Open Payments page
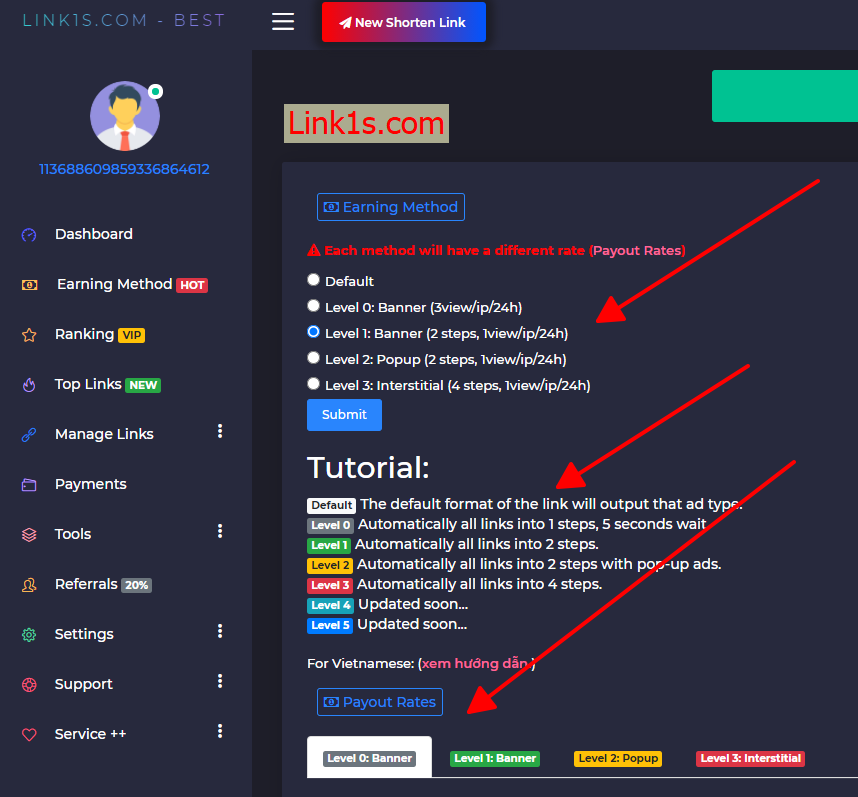This screenshot has width=858, height=797. point(91,484)
